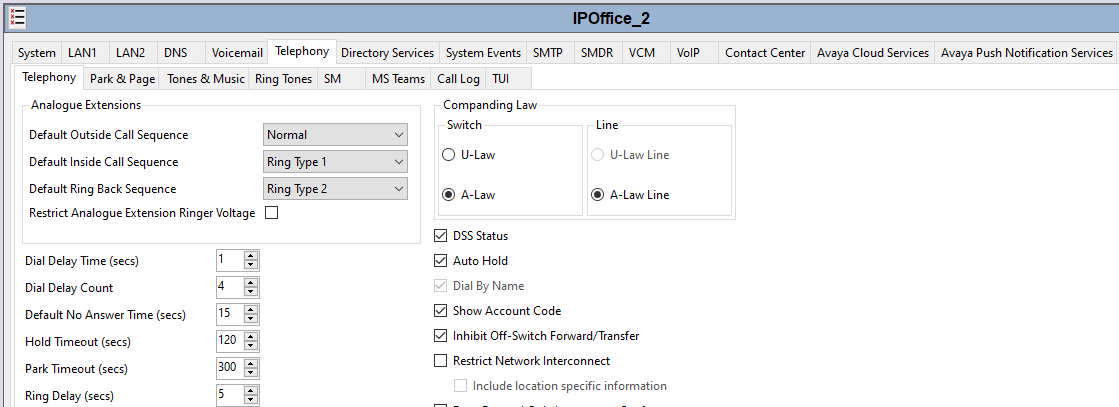Open the Avaya Cloud Services tab
Viewport: 1119px width, 407px height.
tap(873, 53)
